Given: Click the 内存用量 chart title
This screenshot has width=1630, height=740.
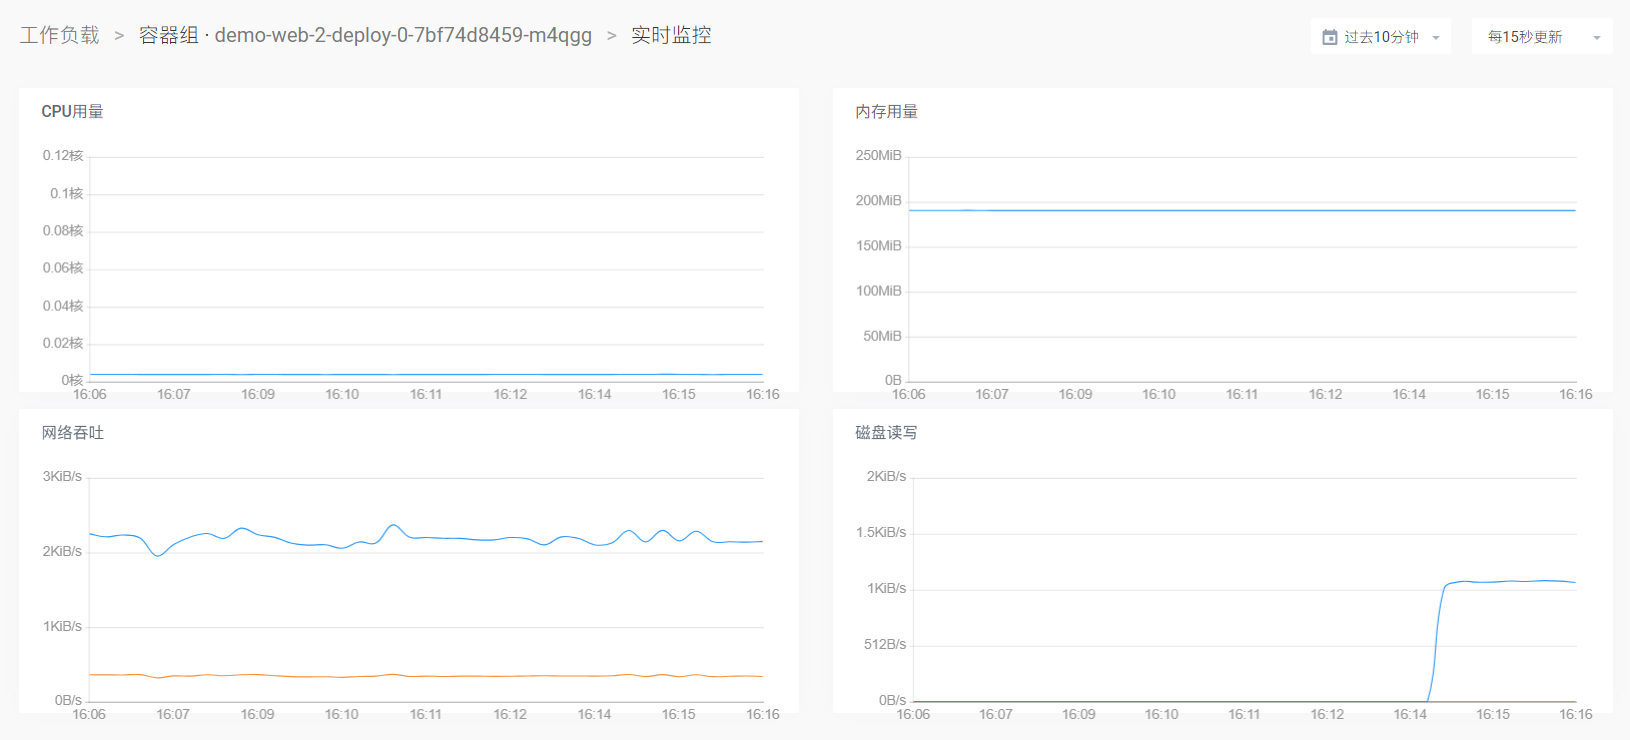Looking at the screenshot, I should pyautogui.click(x=886, y=112).
